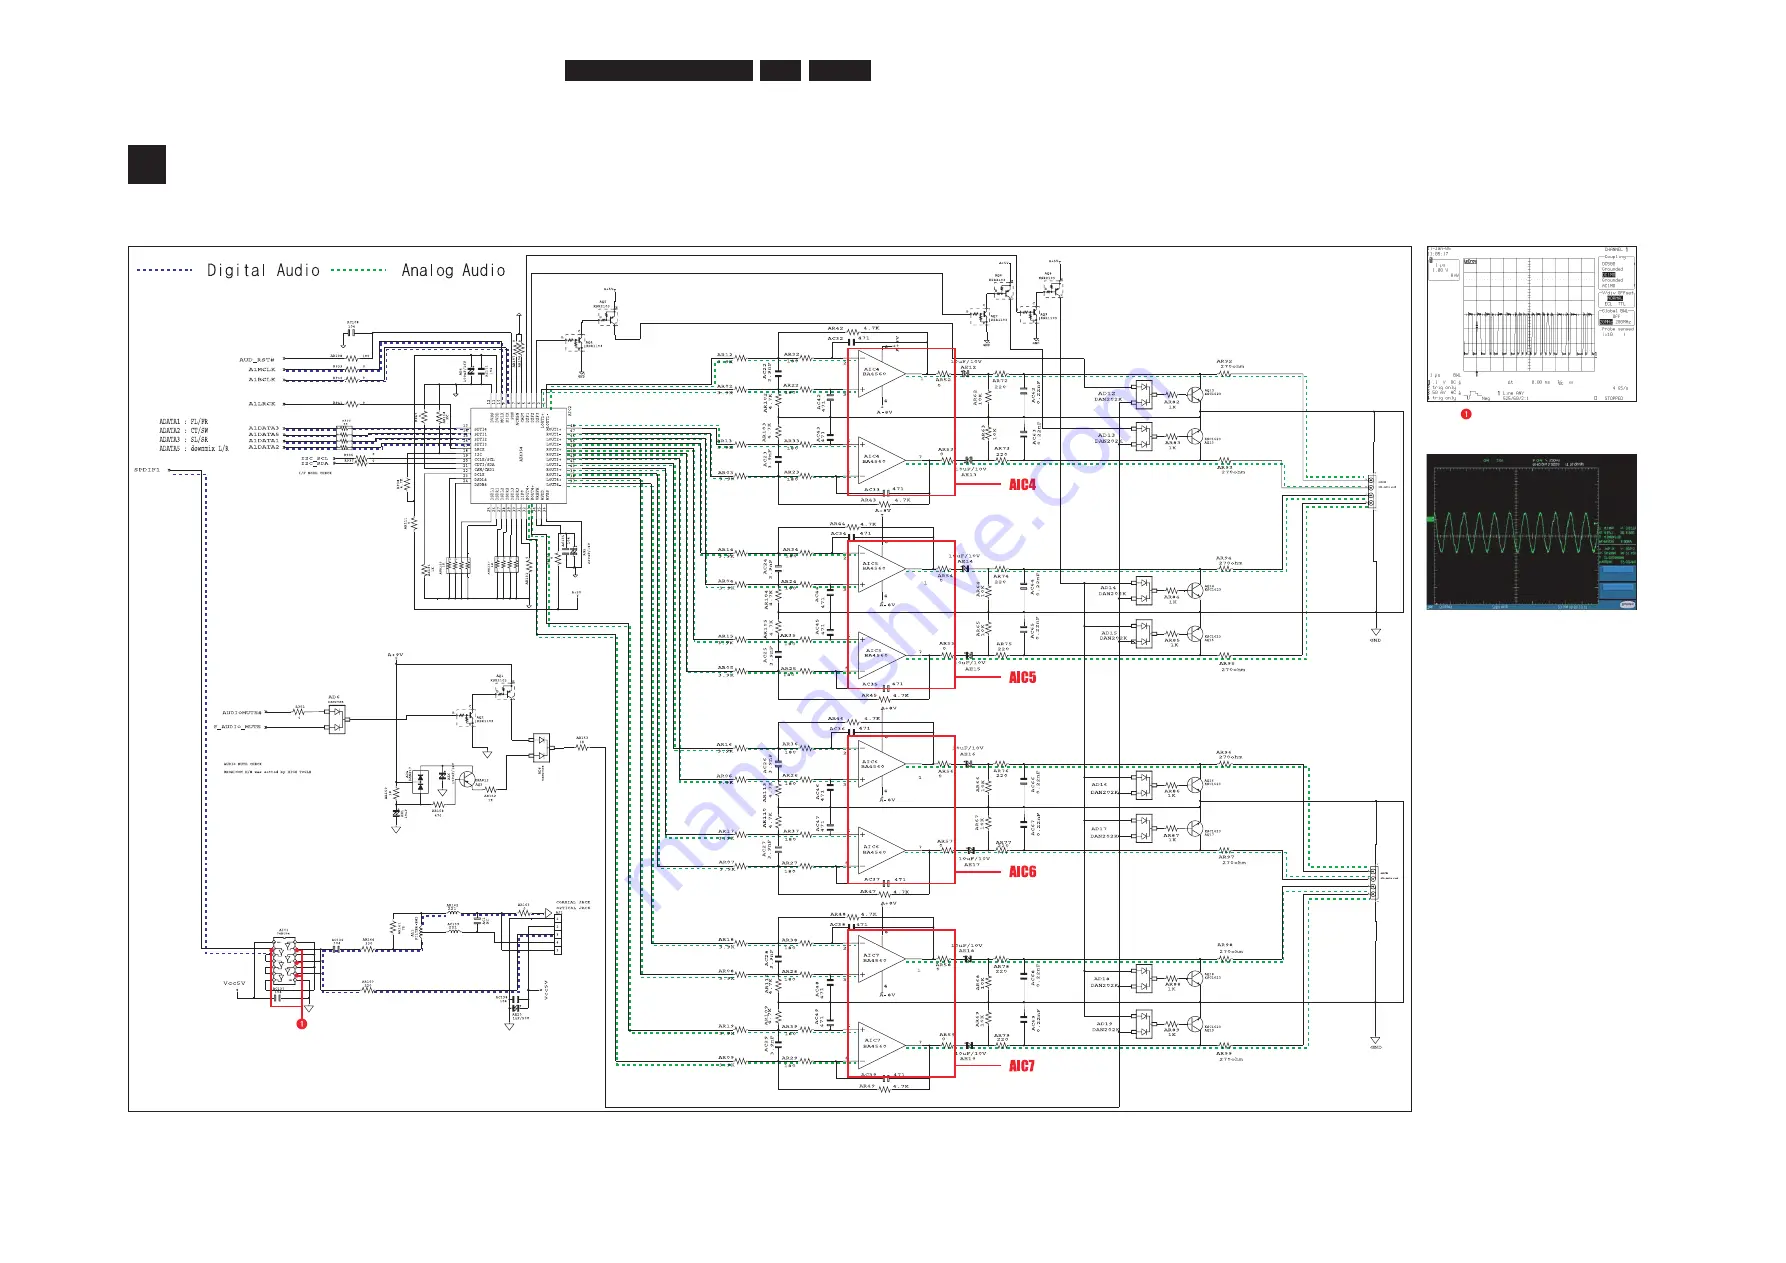
Task: Select the upper AIC4 BA4560 op-amp triangle
Action: pyautogui.click(x=881, y=372)
